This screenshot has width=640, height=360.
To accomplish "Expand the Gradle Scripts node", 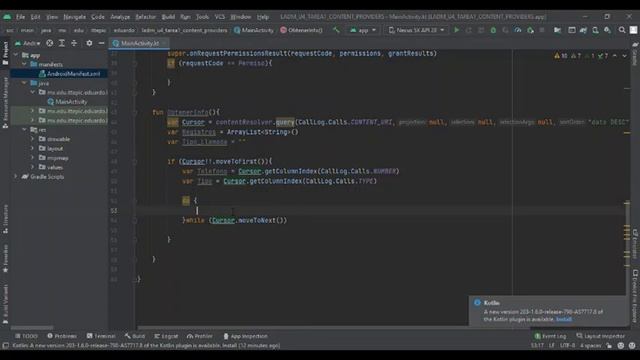I will (16, 177).
